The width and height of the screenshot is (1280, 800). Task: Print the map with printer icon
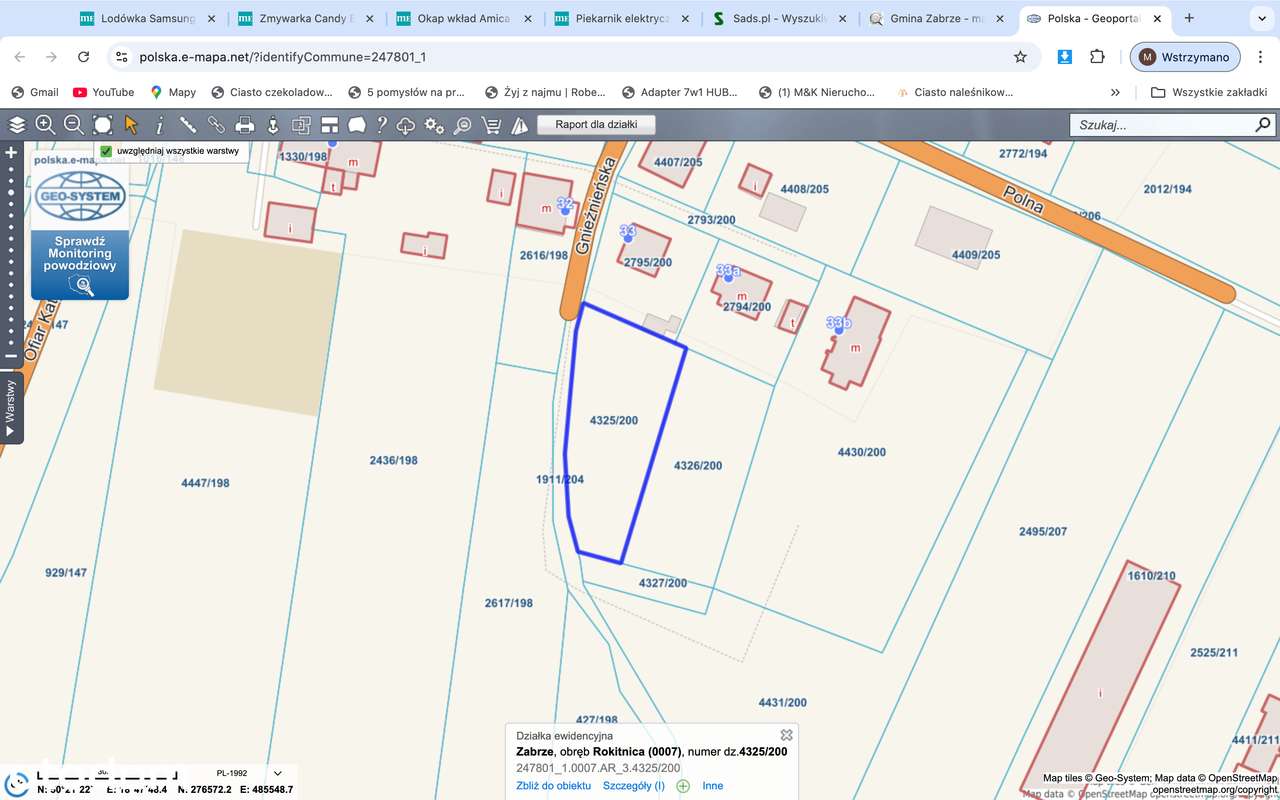coord(244,125)
